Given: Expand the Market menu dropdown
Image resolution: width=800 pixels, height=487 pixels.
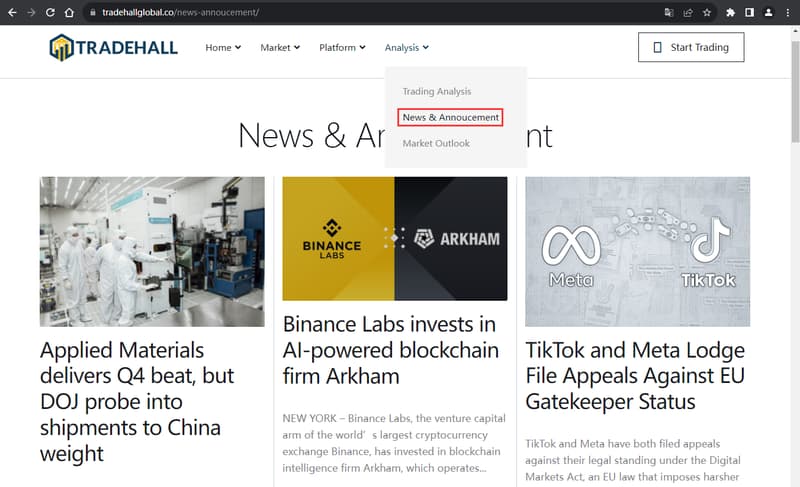Looking at the screenshot, I should coord(280,47).
